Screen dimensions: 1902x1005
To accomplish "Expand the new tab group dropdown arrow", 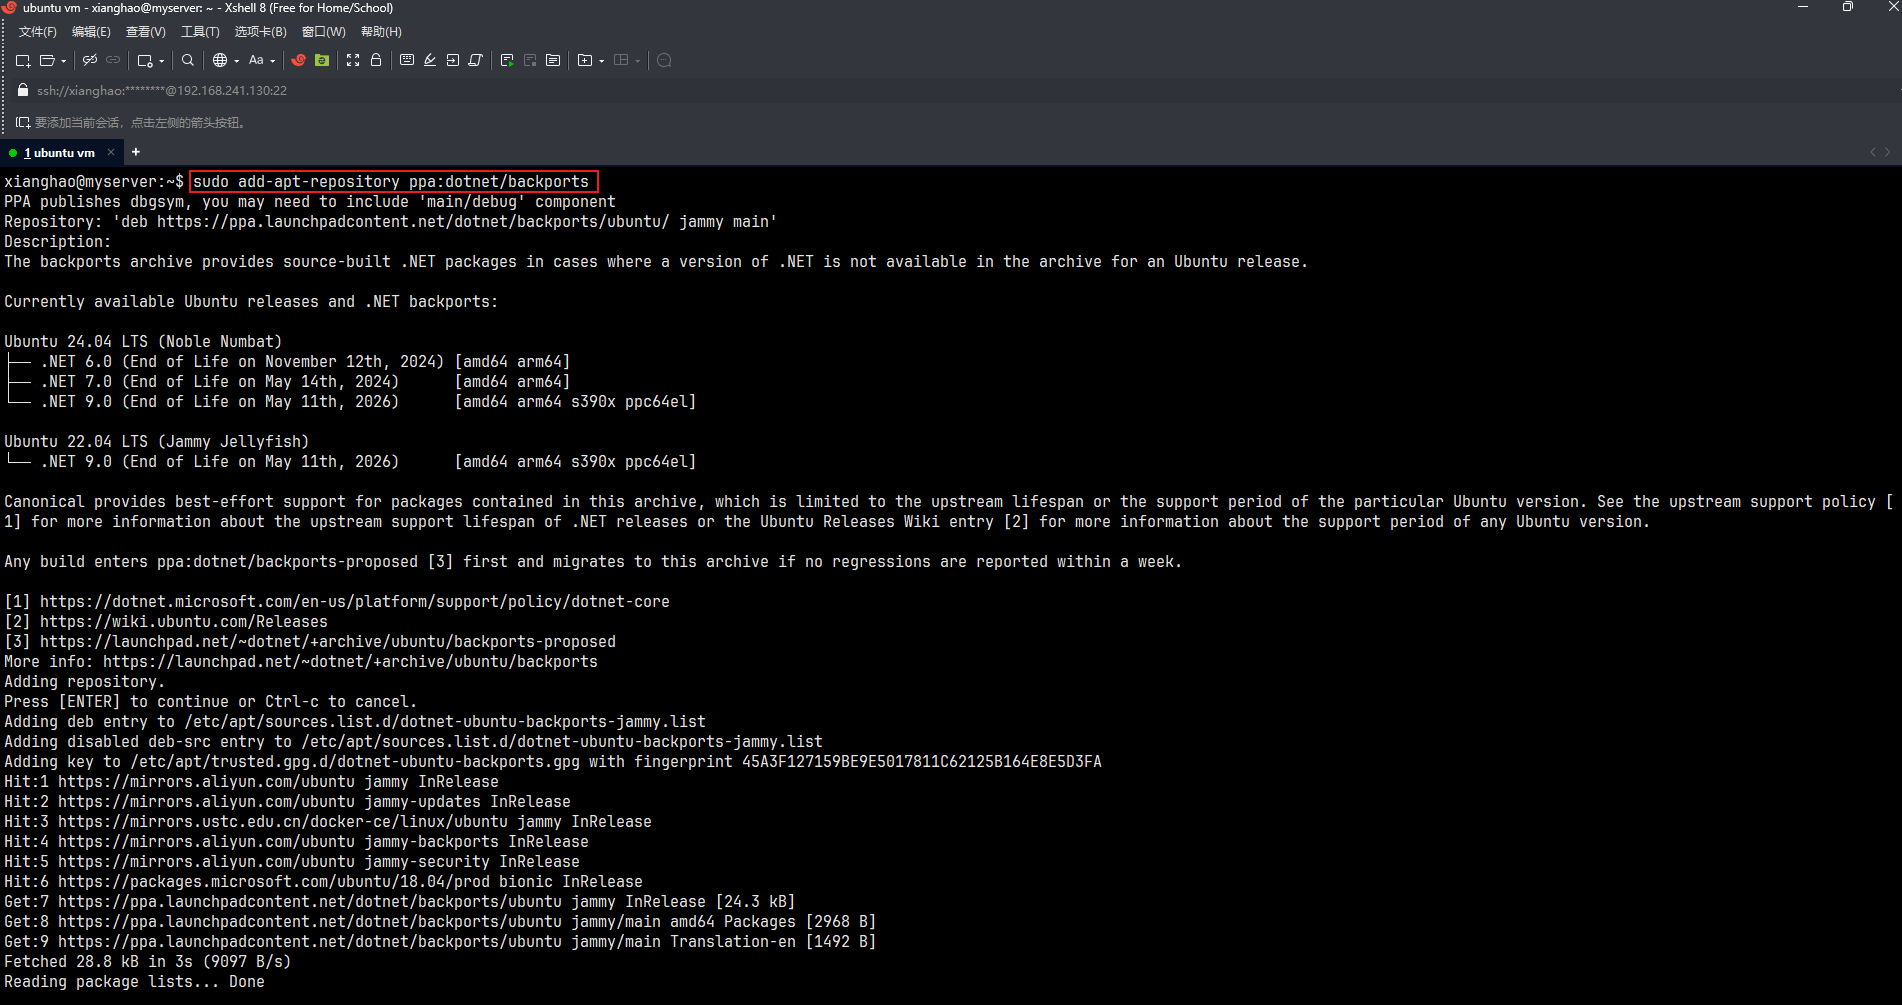I will pyautogui.click(x=602, y=61).
